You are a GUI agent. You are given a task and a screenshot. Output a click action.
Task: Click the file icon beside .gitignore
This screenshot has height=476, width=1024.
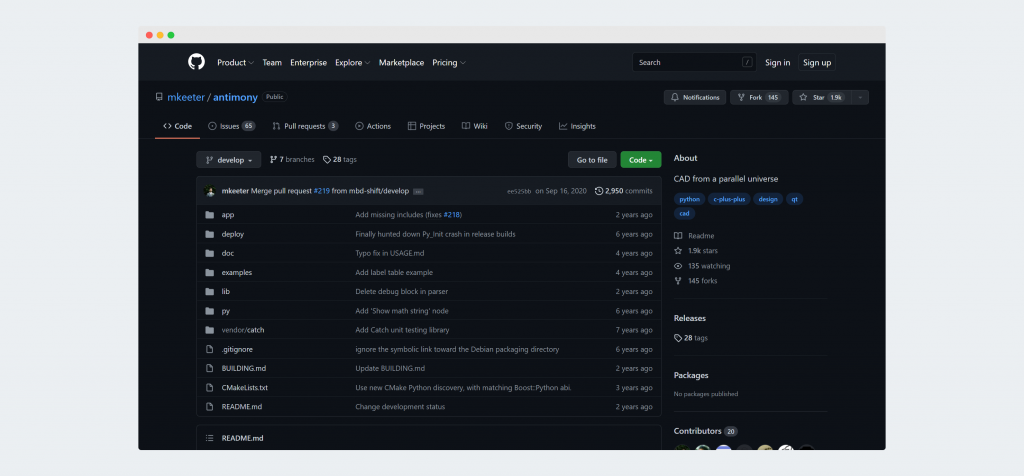[x=210, y=349]
